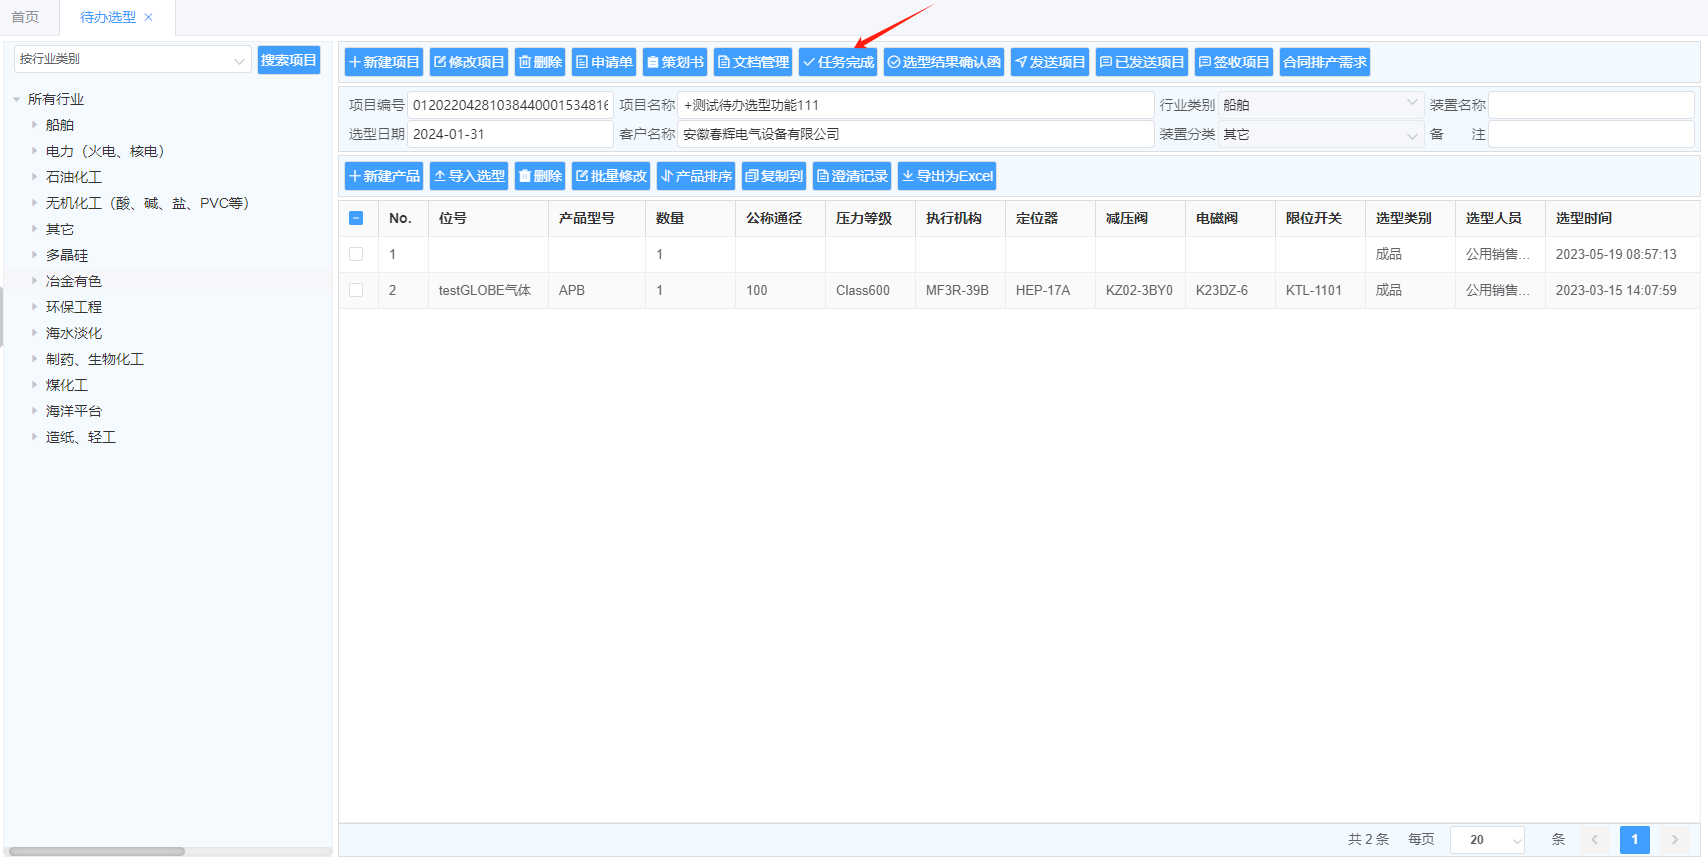Click the 新建项目 plus icon button

tap(384, 62)
